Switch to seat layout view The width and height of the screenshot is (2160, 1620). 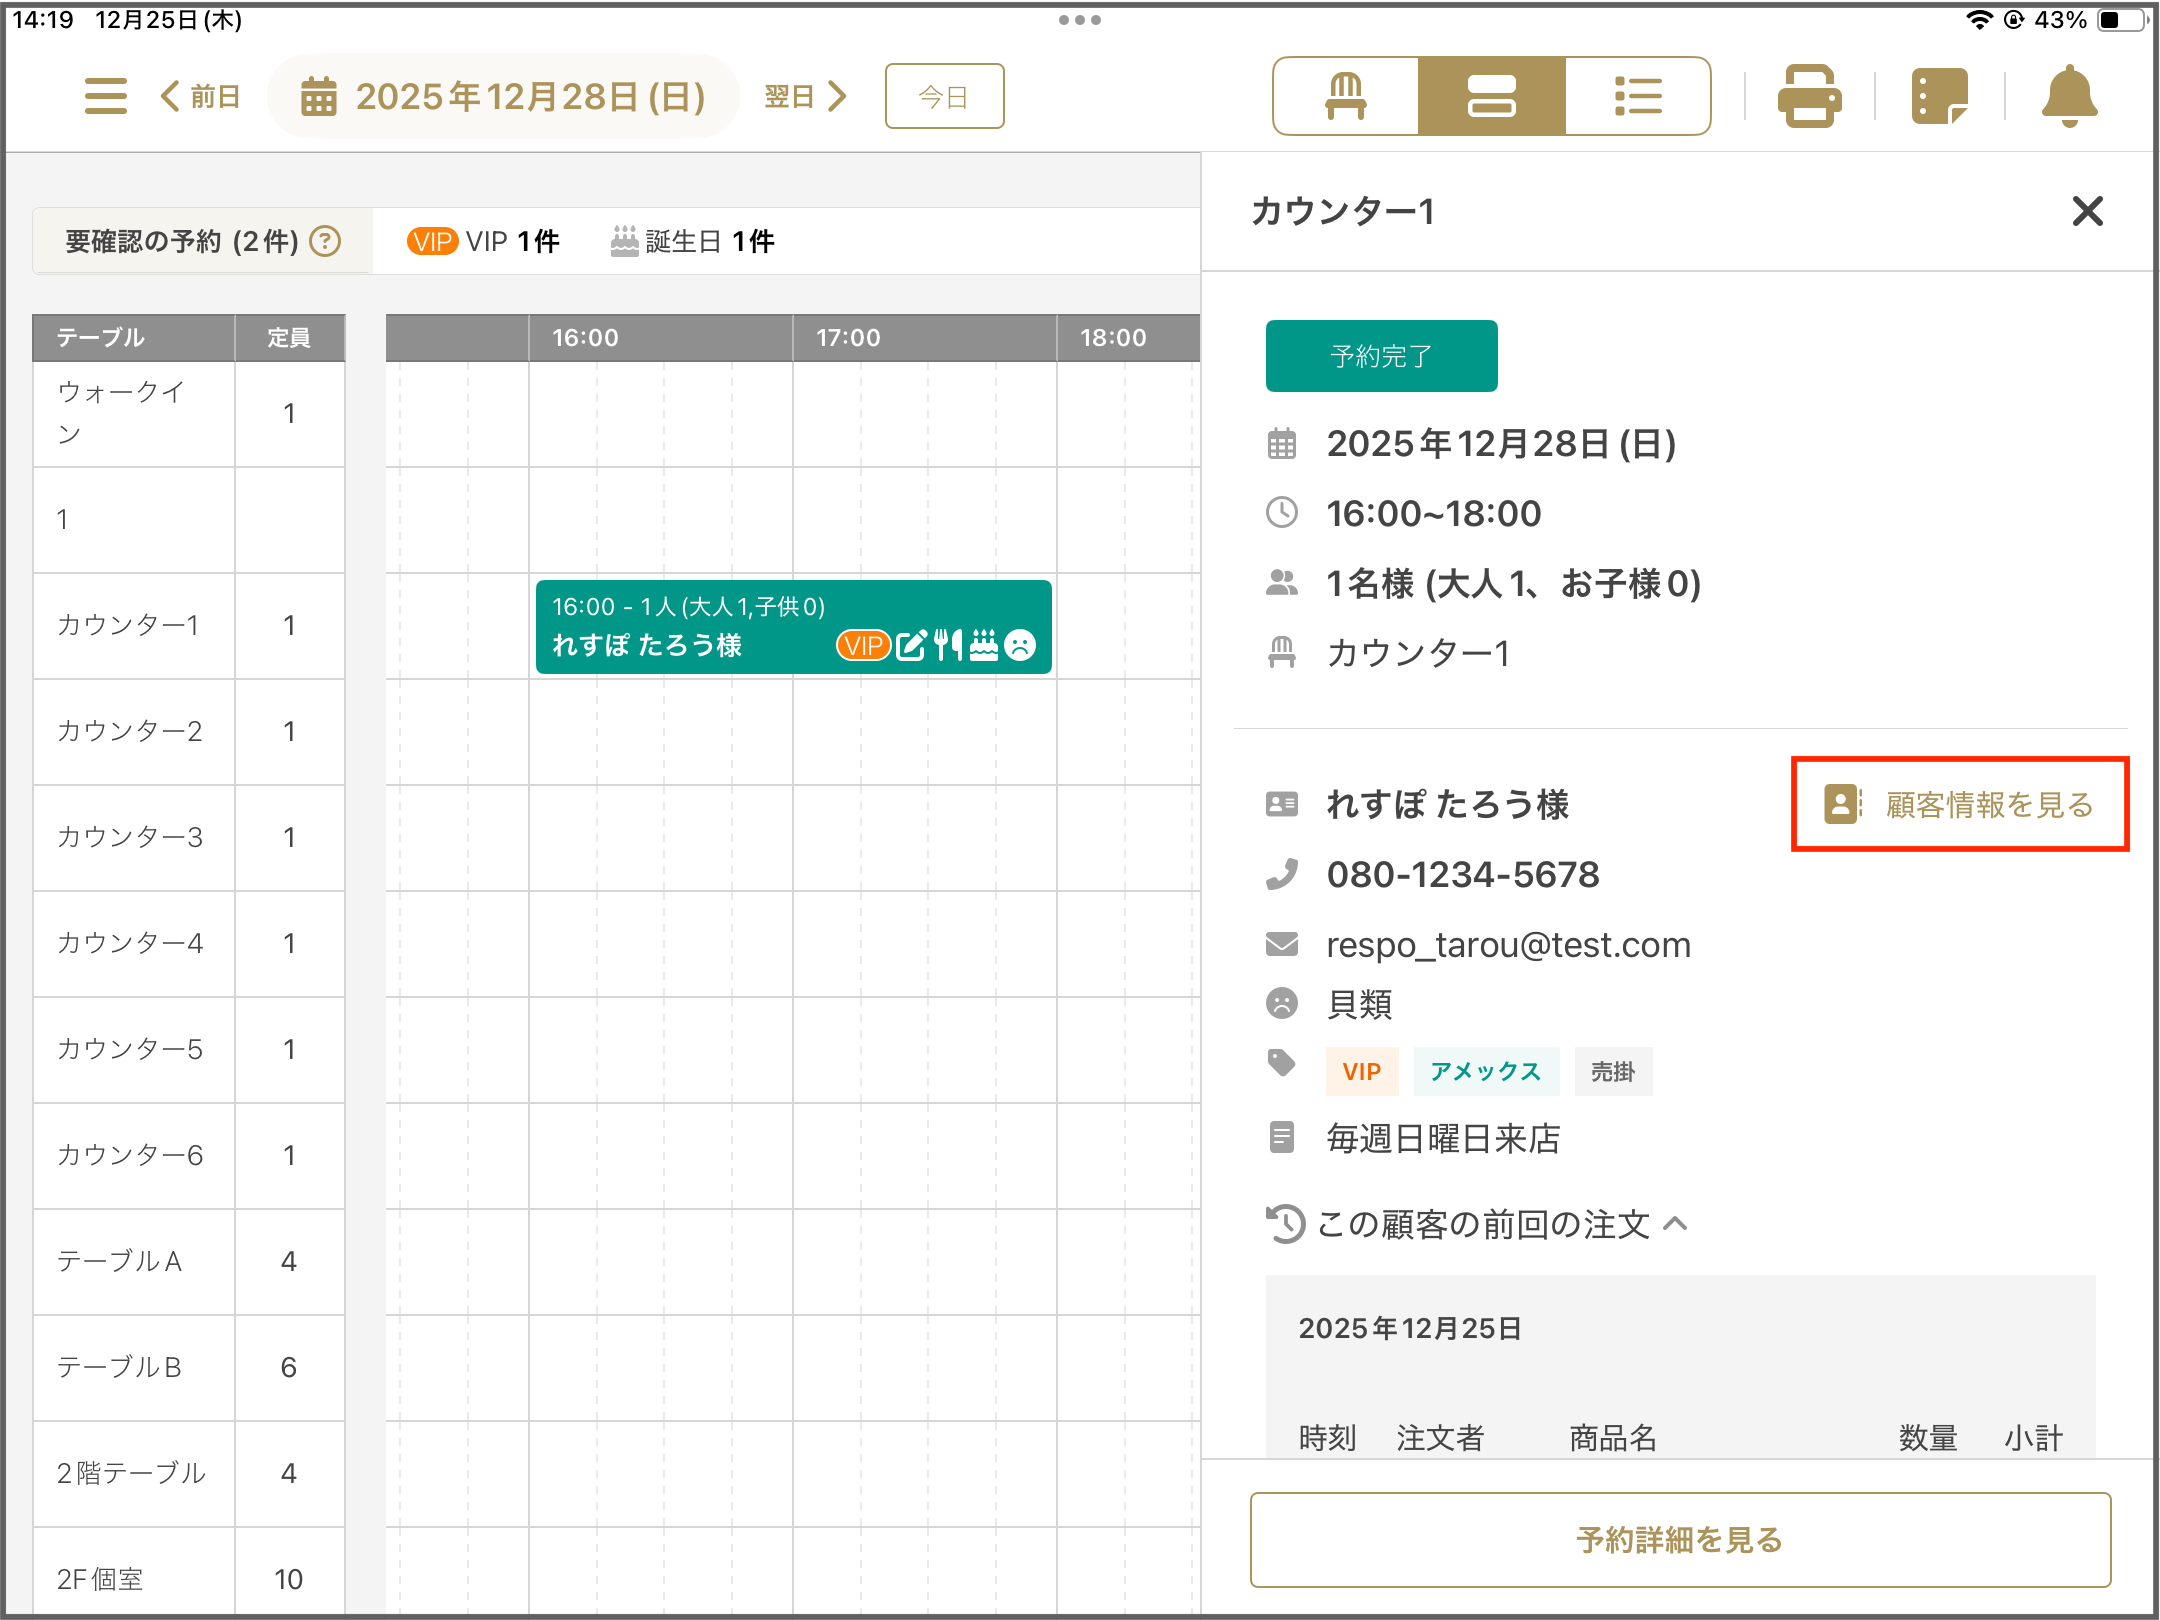[1345, 96]
